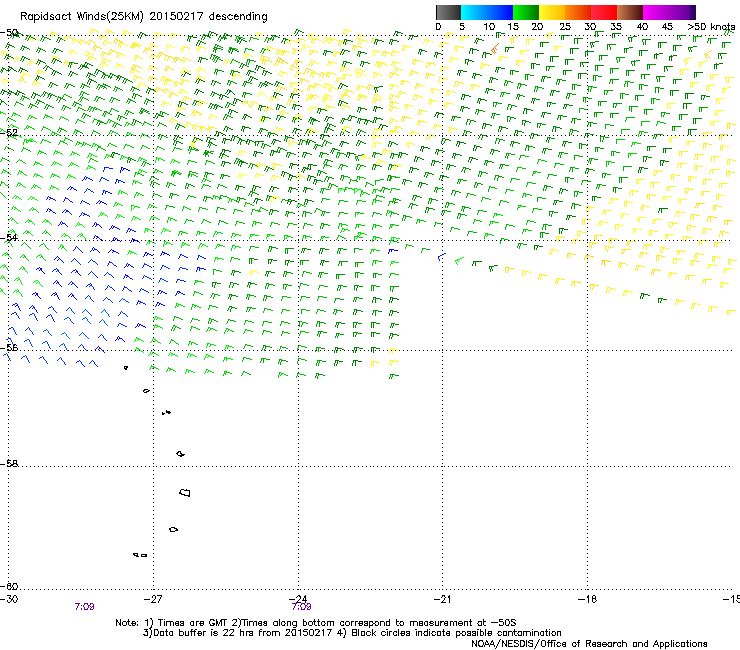Click the island outline just above the -58 line
The width and height of the screenshot is (740, 650).
pos(180,454)
